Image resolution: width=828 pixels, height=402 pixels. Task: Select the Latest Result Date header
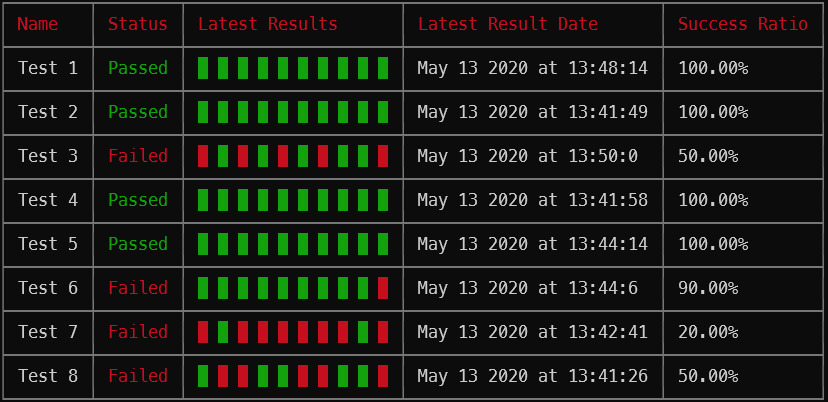click(508, 24)
